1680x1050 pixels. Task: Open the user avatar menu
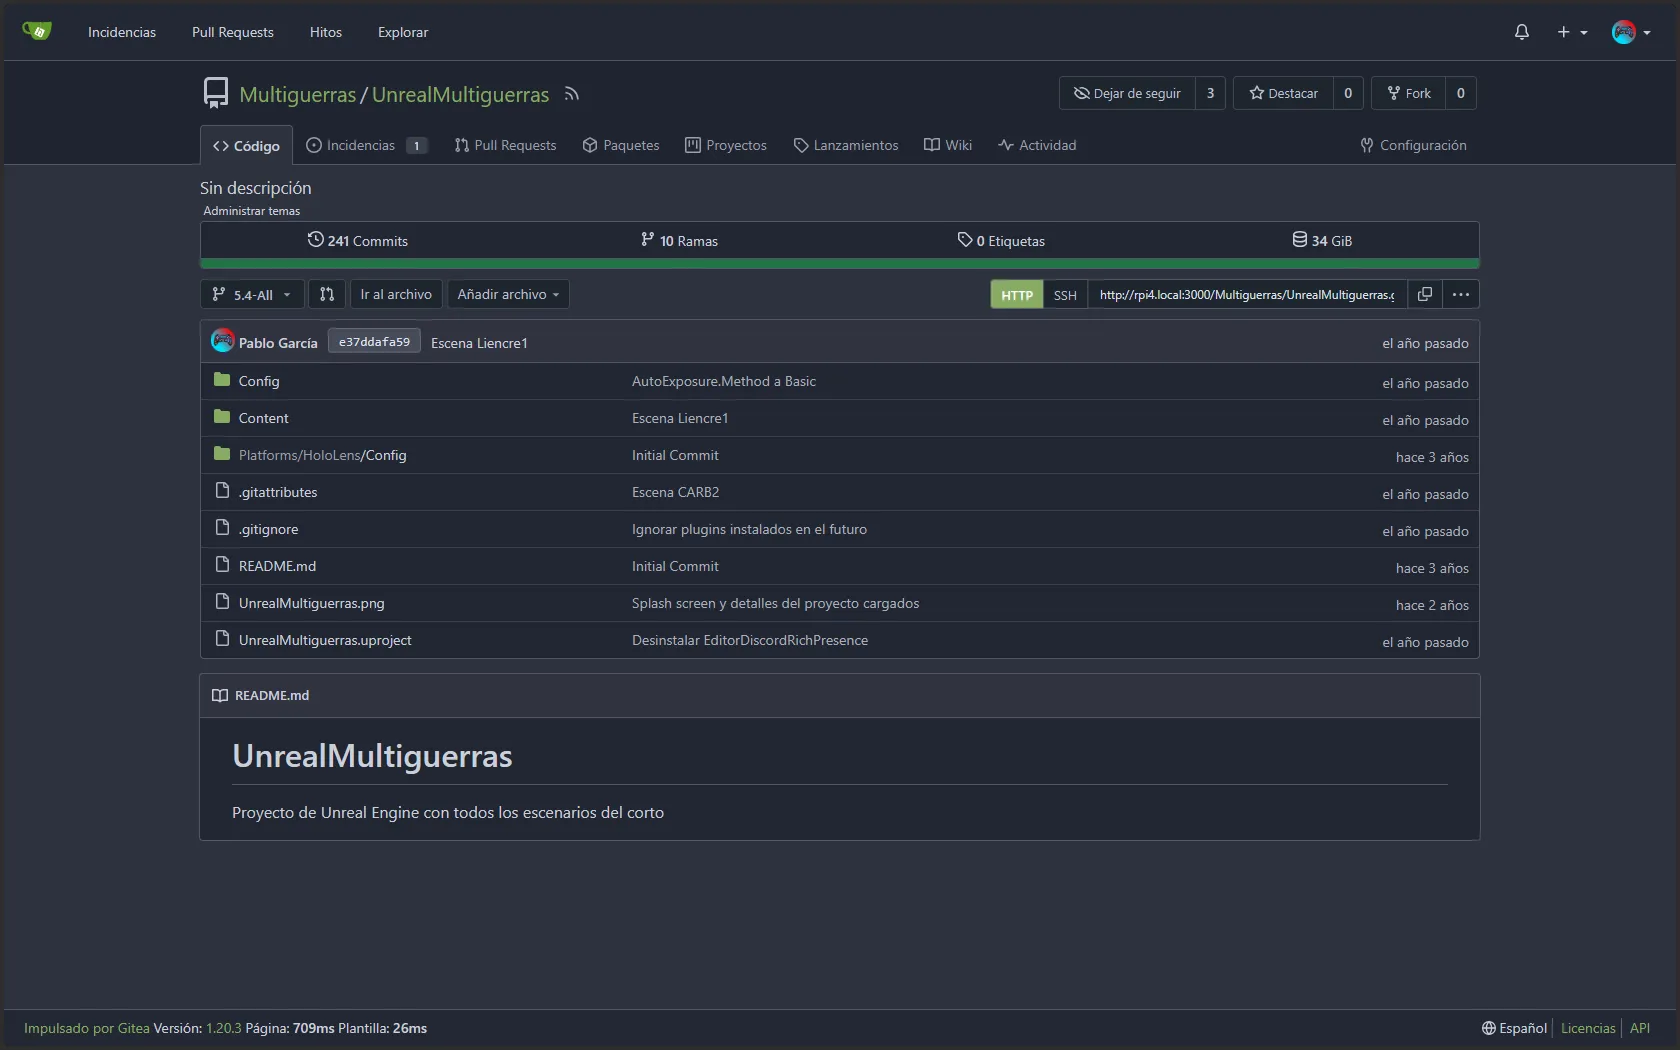[x=1631, y=32]
